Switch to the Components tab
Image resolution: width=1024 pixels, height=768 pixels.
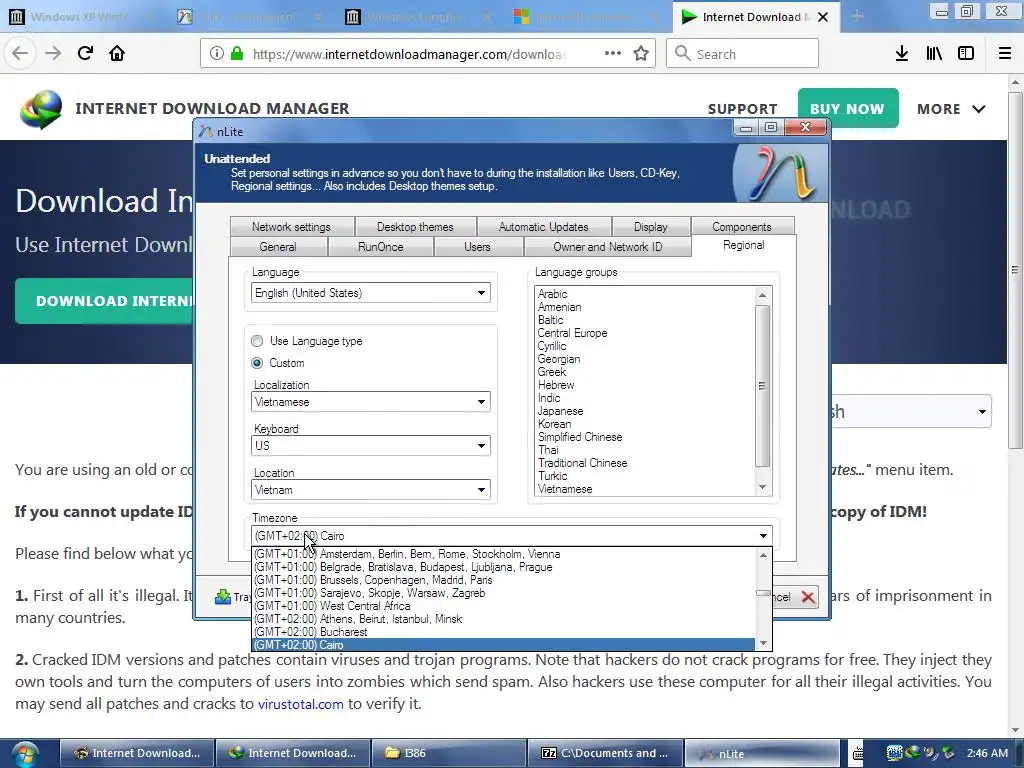(742, 227)
